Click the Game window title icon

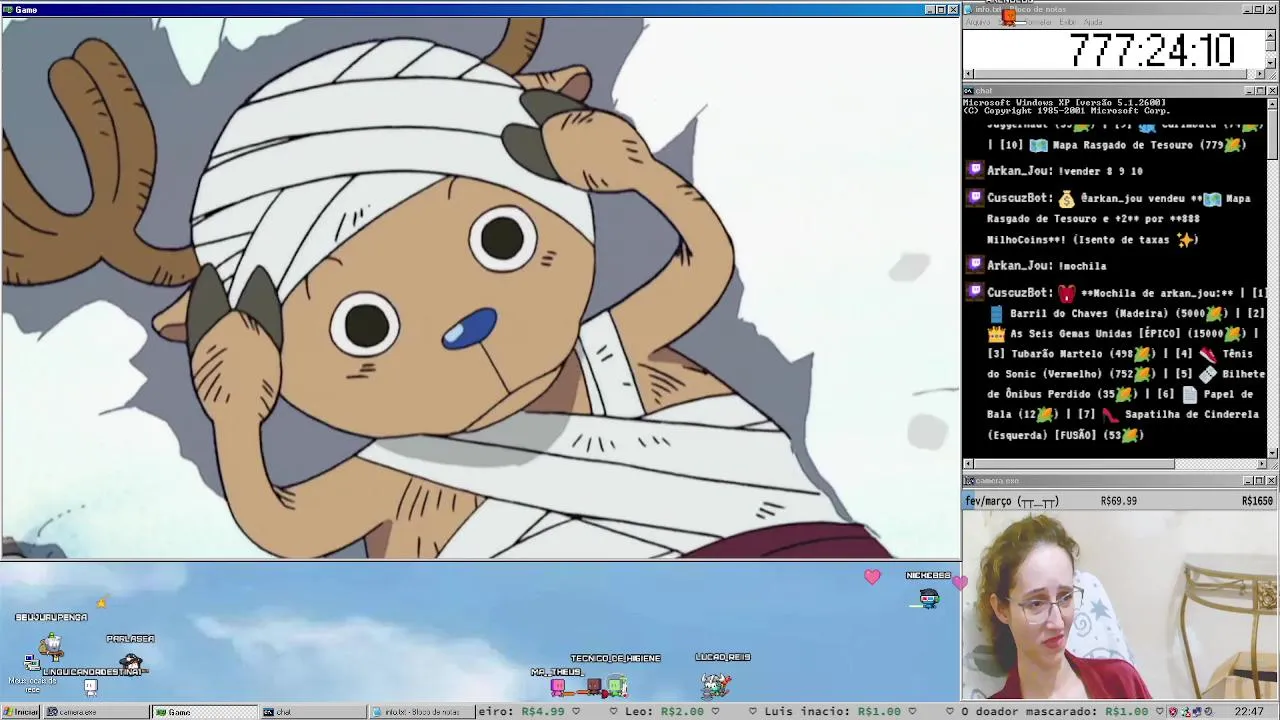(x=7, y=10)
